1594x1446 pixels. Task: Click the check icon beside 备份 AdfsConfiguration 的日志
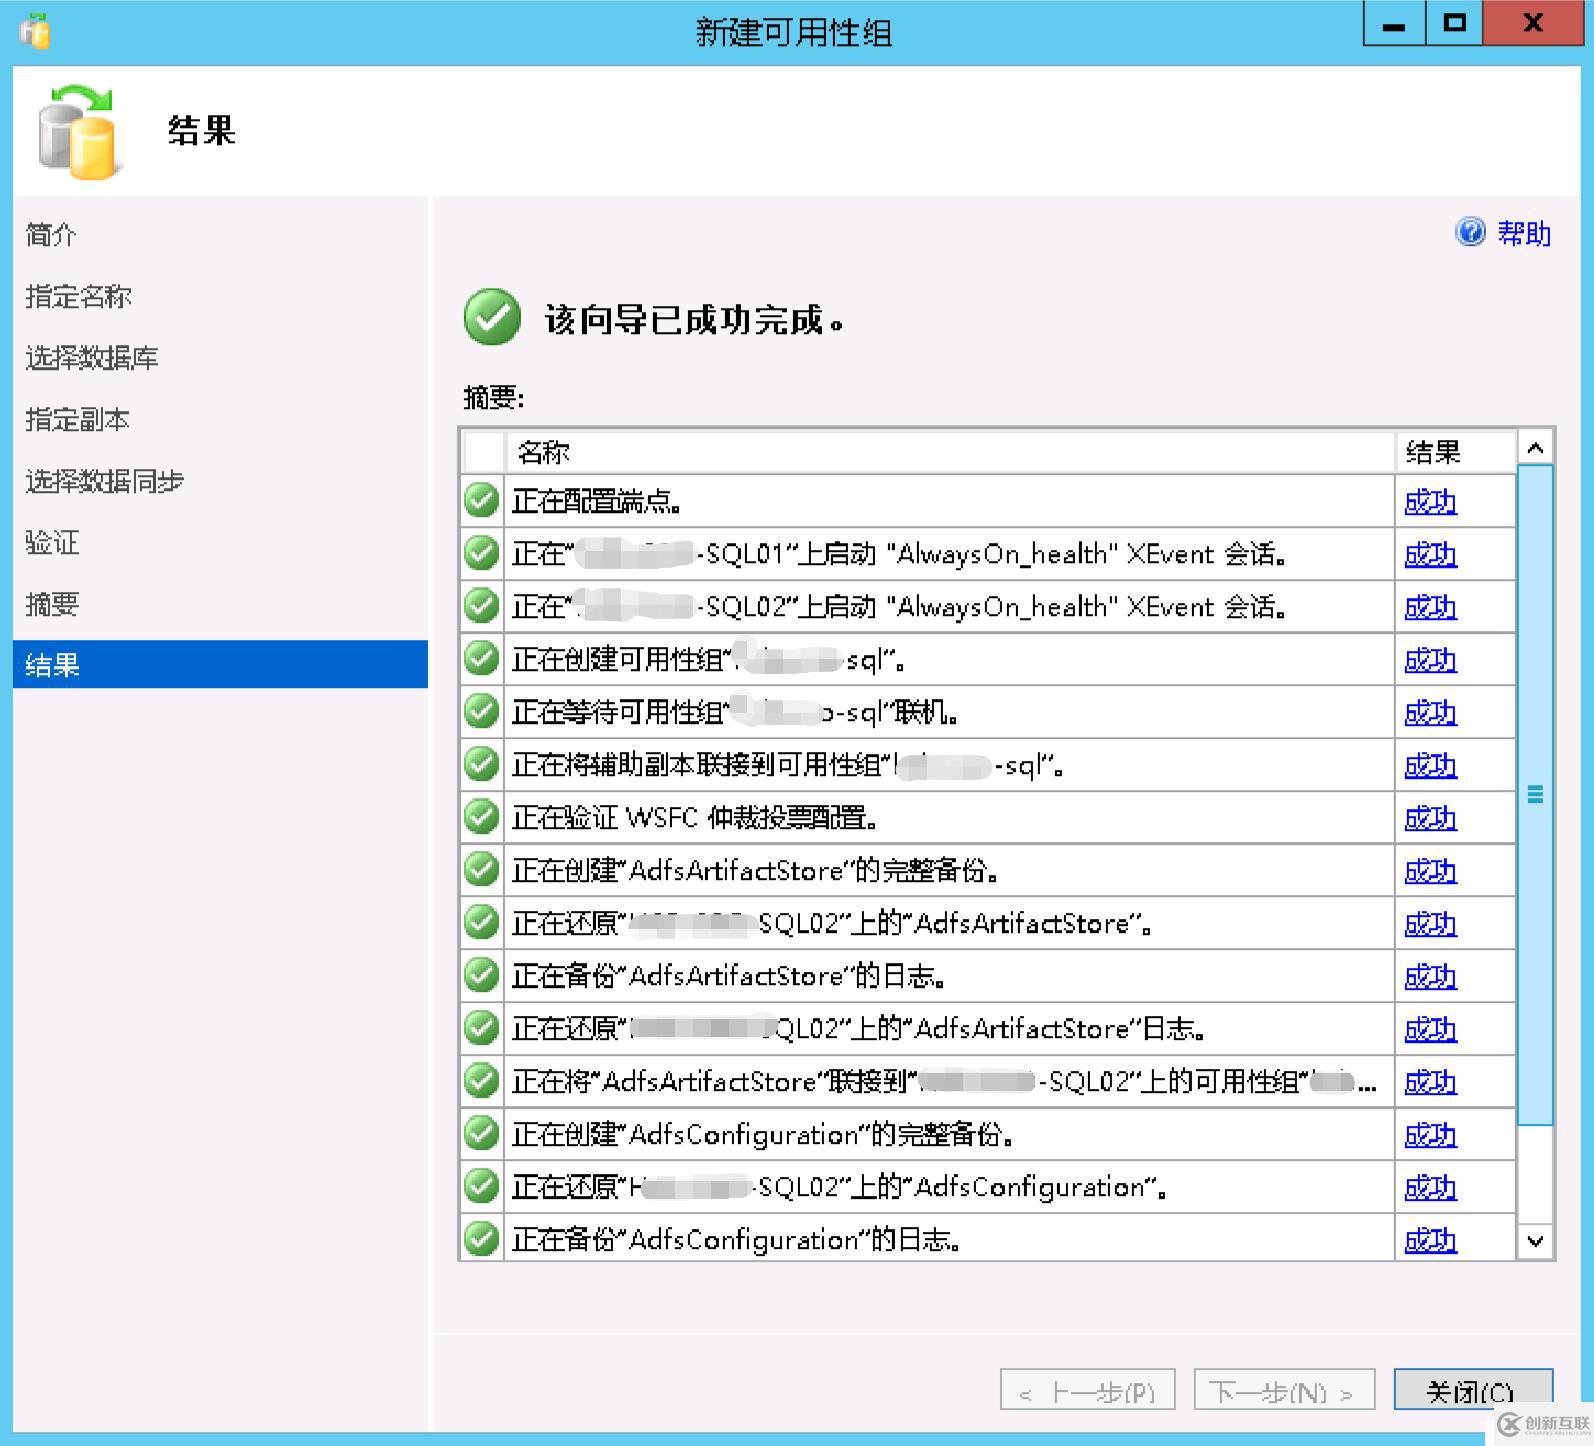(482, 1239)
